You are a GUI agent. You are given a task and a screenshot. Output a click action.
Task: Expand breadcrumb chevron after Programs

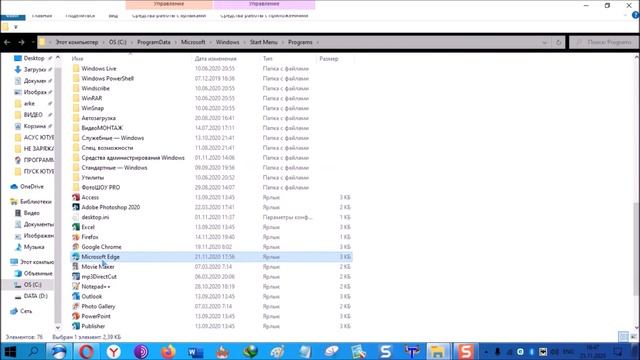point(318,42)
